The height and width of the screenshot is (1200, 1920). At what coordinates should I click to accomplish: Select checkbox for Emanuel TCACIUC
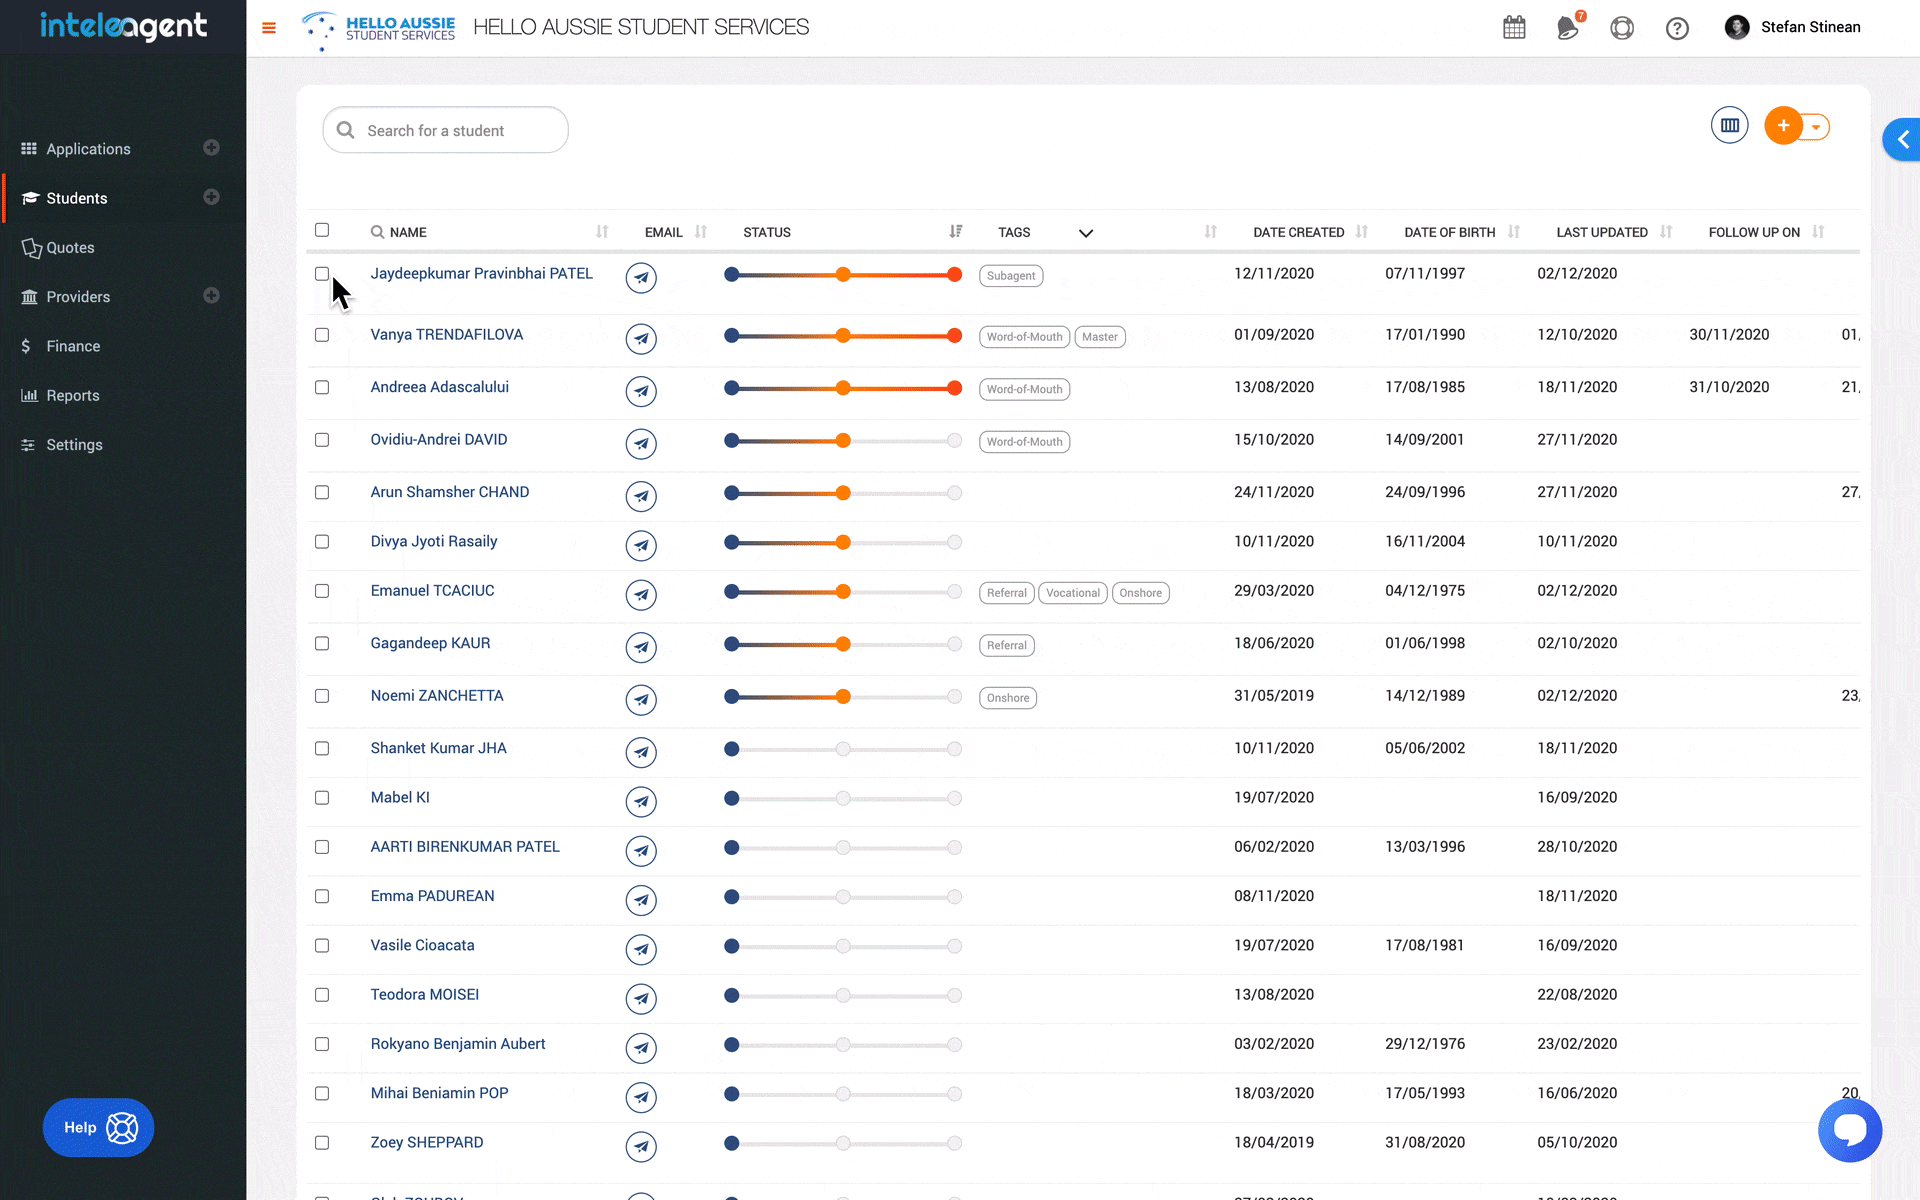tap(322, 591)
